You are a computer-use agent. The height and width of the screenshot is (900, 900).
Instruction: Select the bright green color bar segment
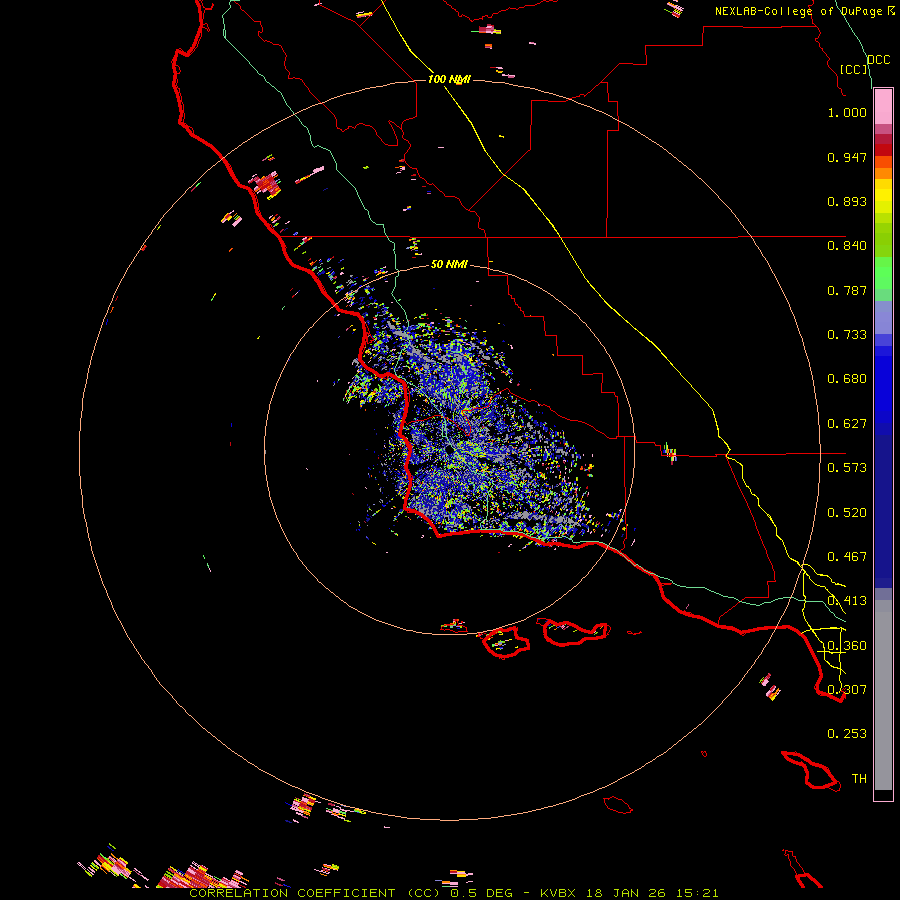[x=883, y=273]
